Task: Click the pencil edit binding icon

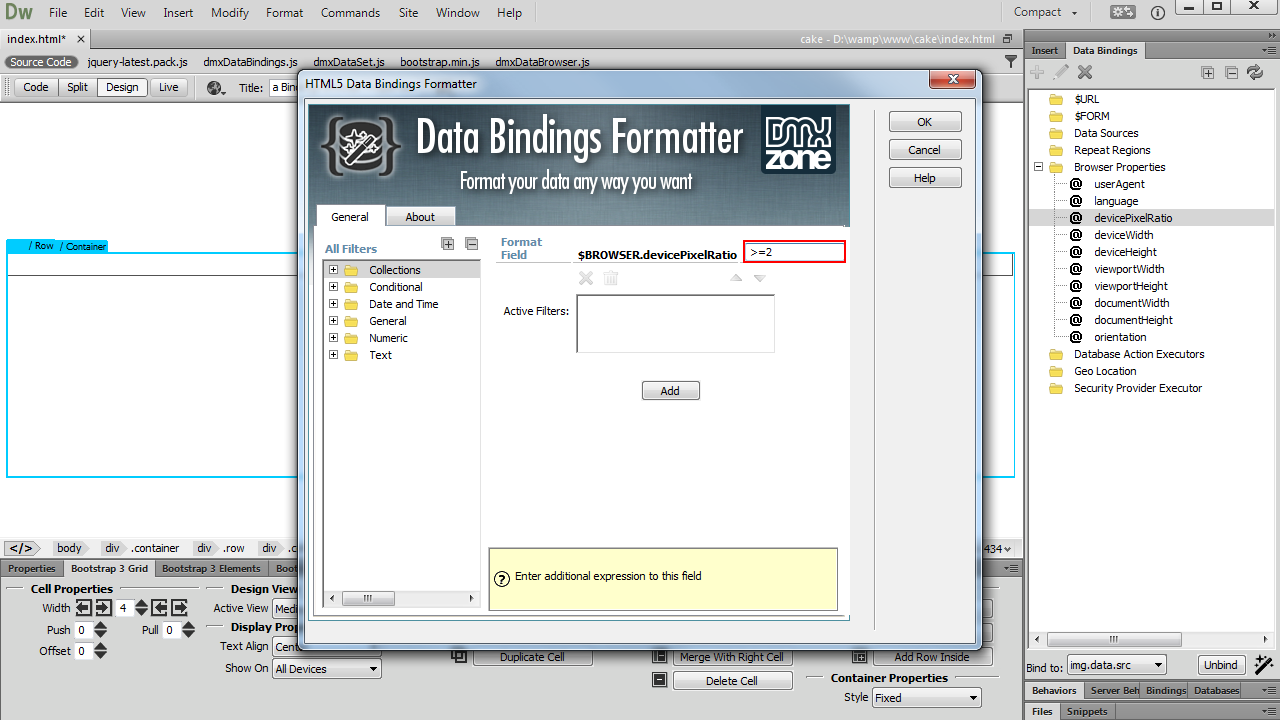Action: point(1061,72)
